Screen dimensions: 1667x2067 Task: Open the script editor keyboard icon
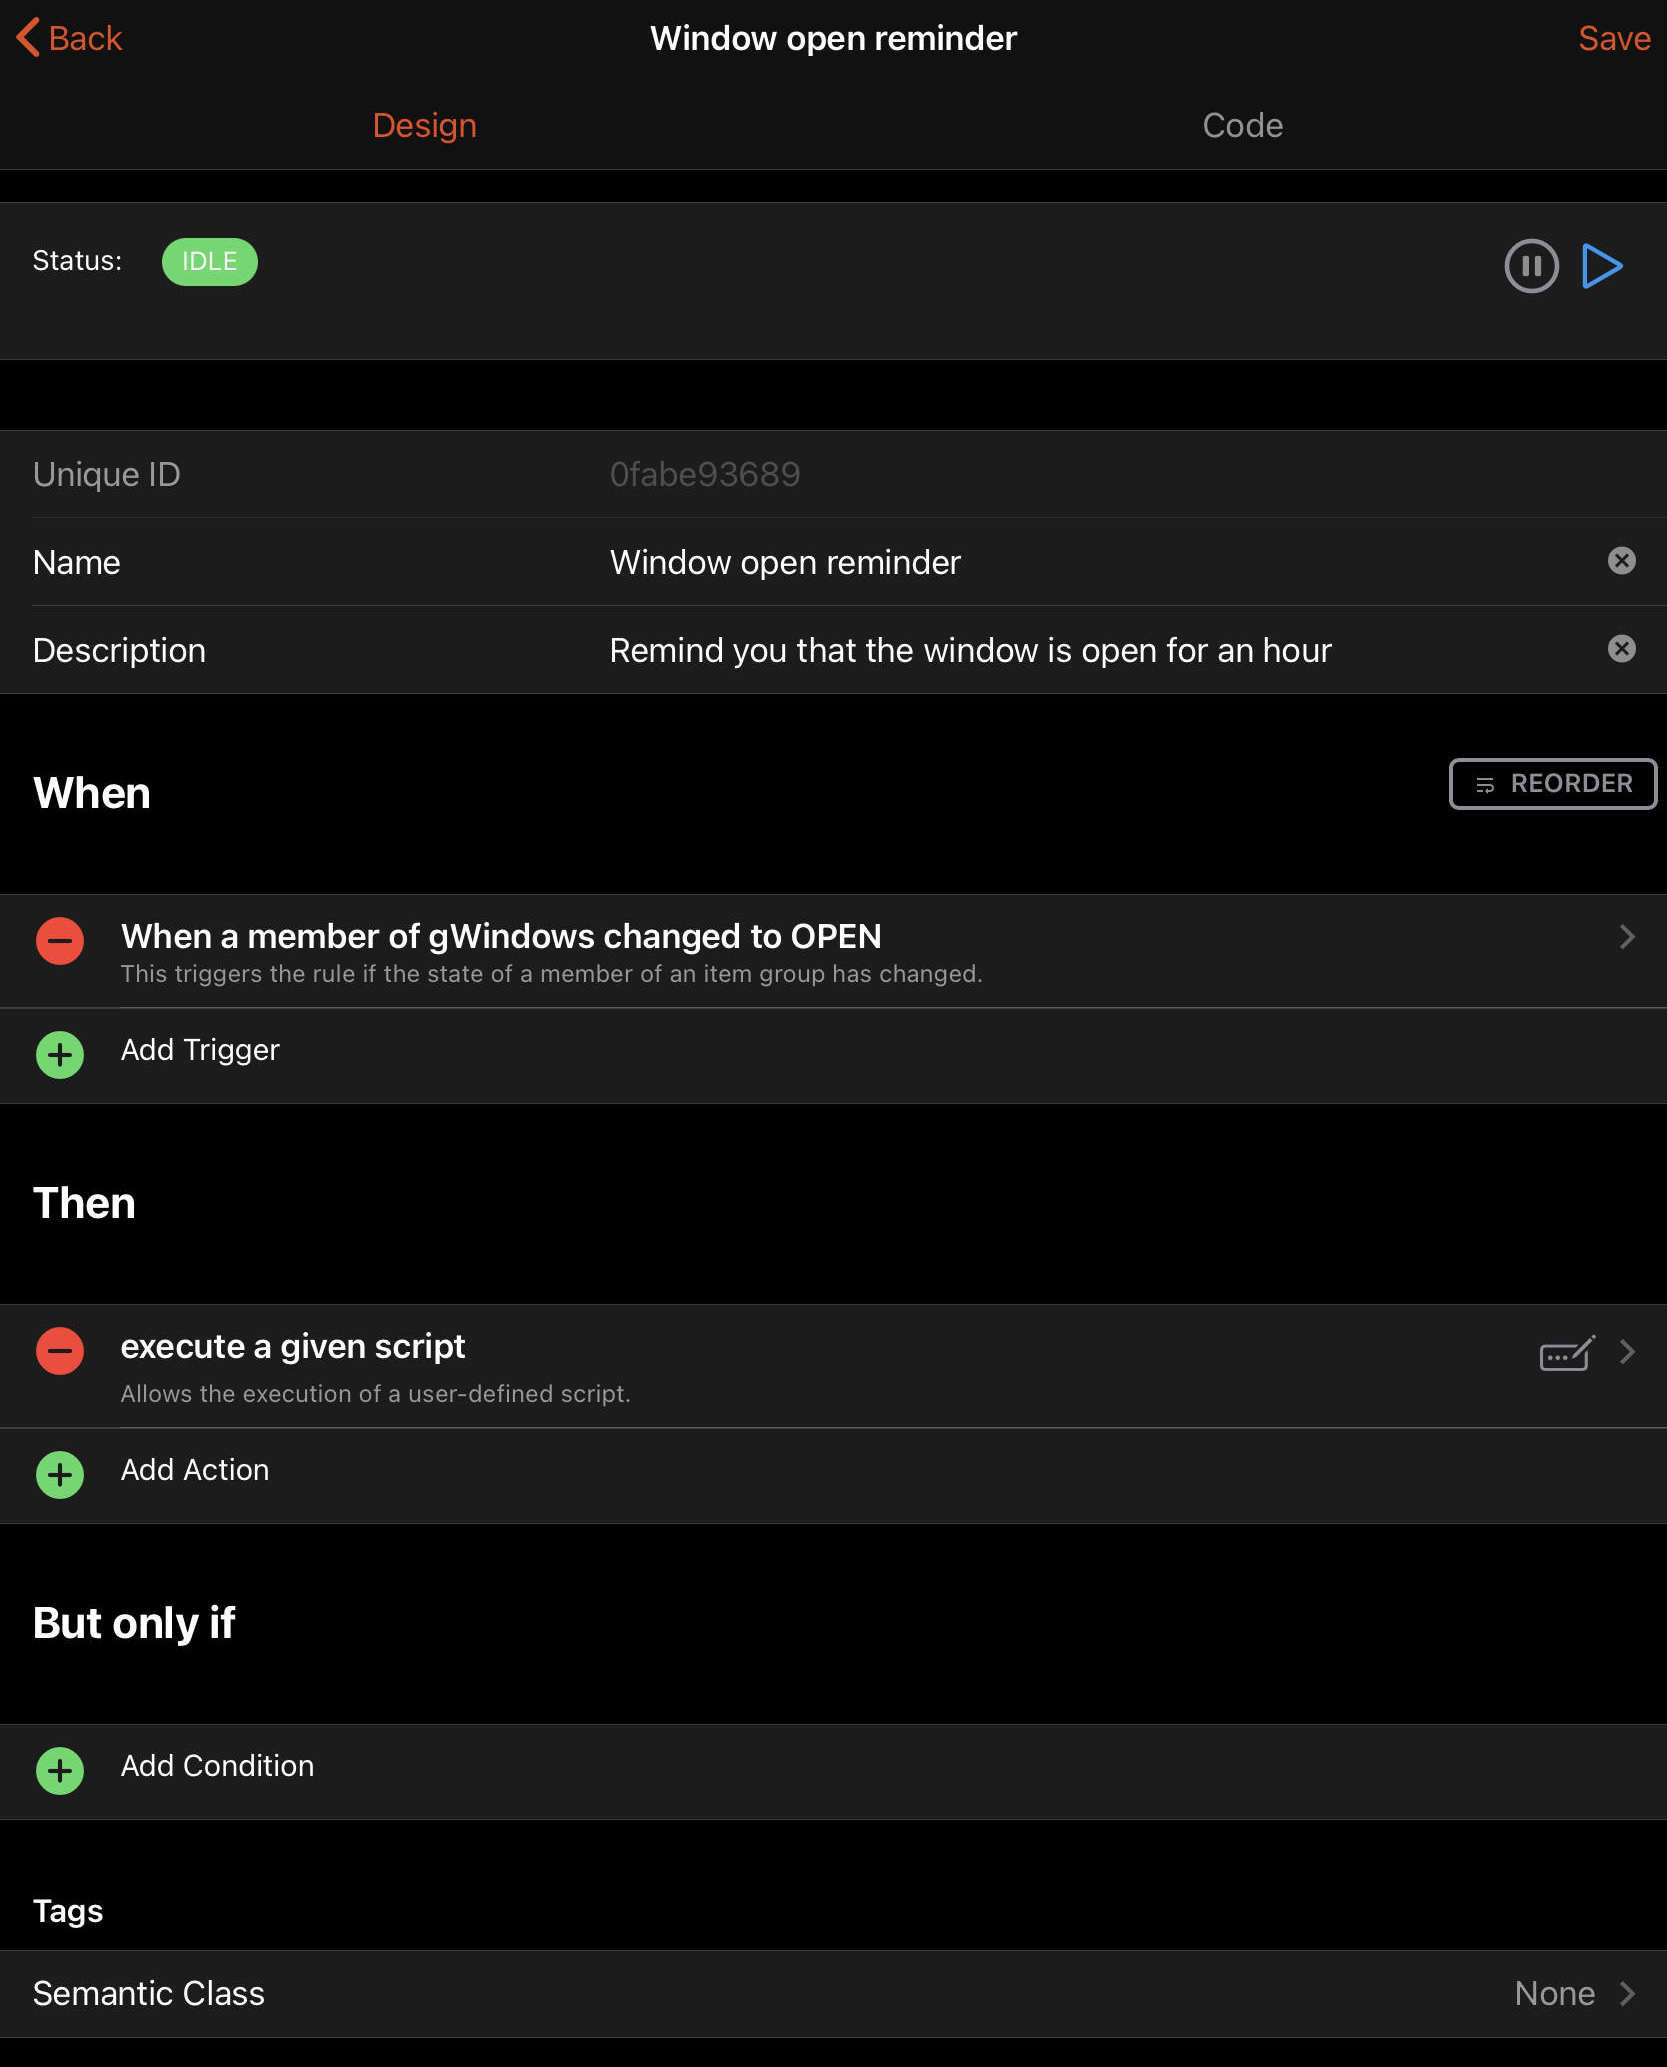point(1566,1353)
